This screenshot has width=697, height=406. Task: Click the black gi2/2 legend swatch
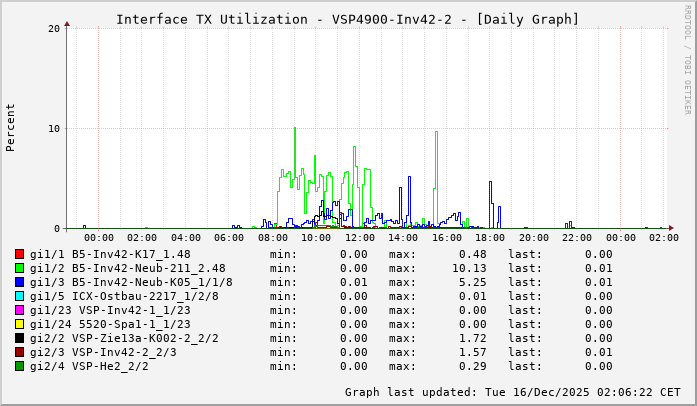click(19, 338)
